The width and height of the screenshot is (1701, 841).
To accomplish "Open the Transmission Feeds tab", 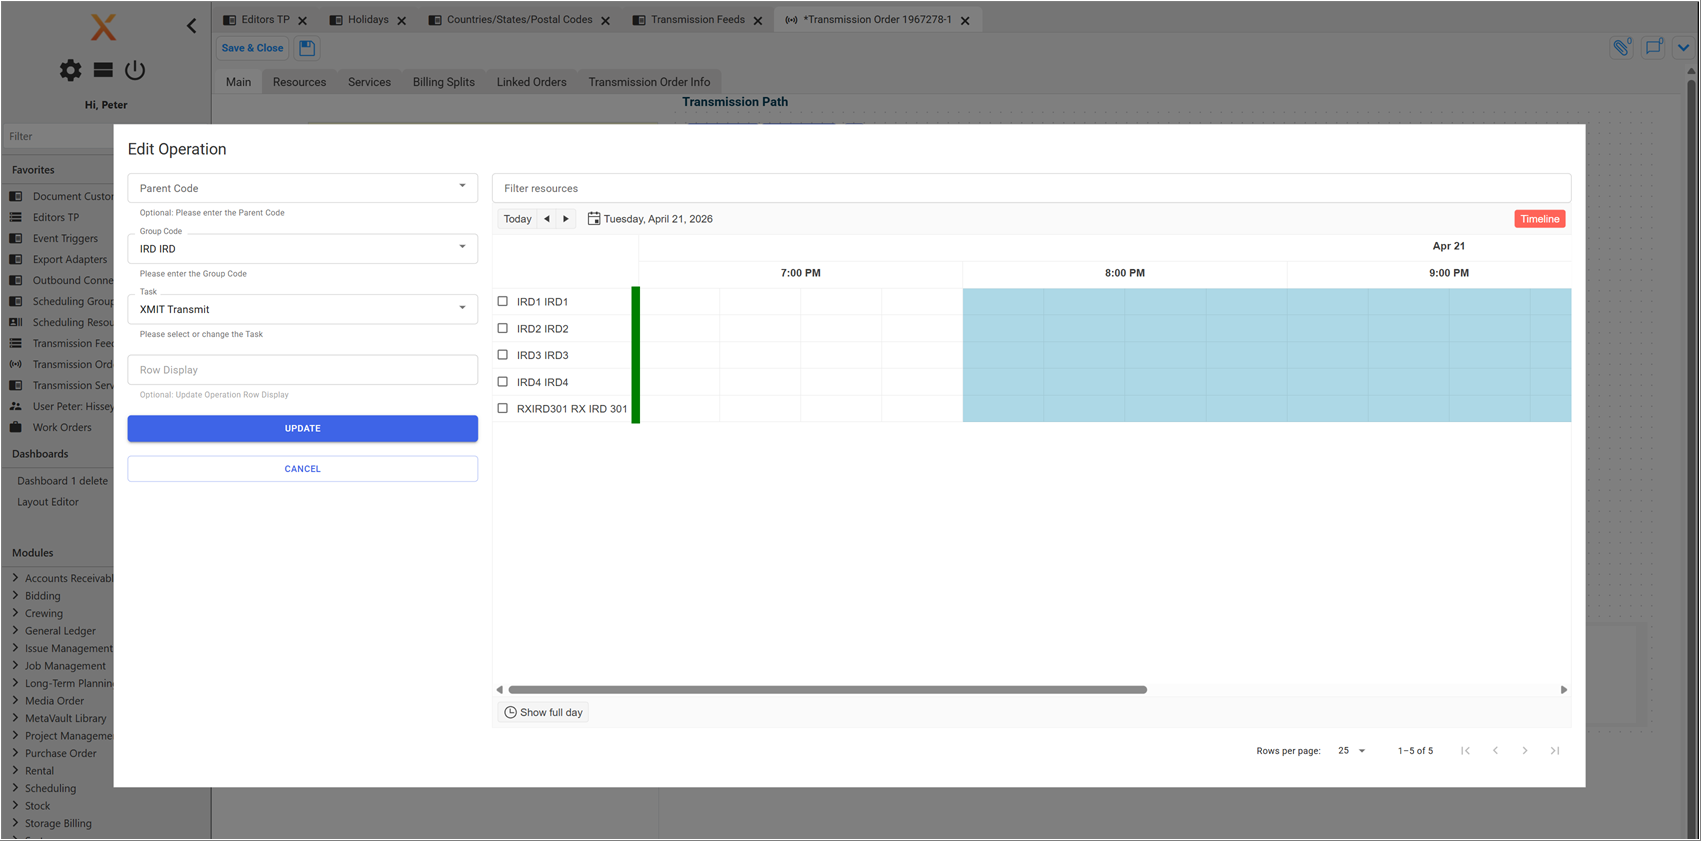I will [x=698, y=20].
